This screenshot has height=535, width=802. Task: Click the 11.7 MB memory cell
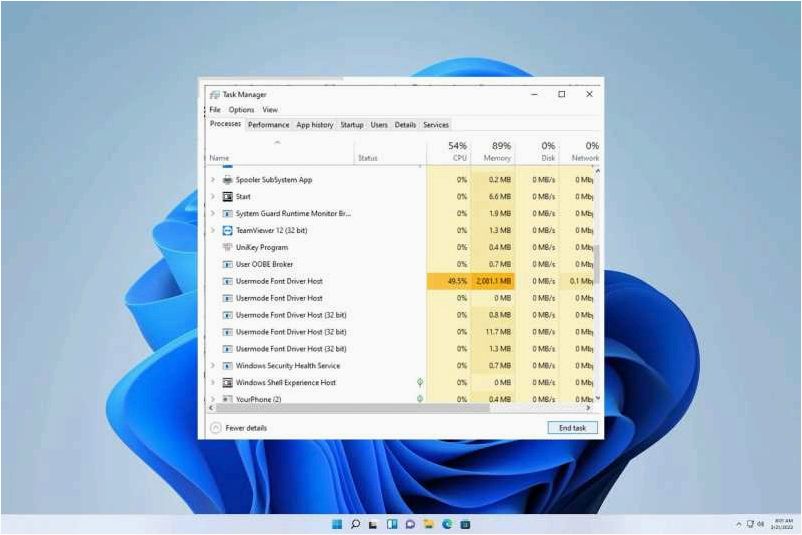(x=493, y=332)
